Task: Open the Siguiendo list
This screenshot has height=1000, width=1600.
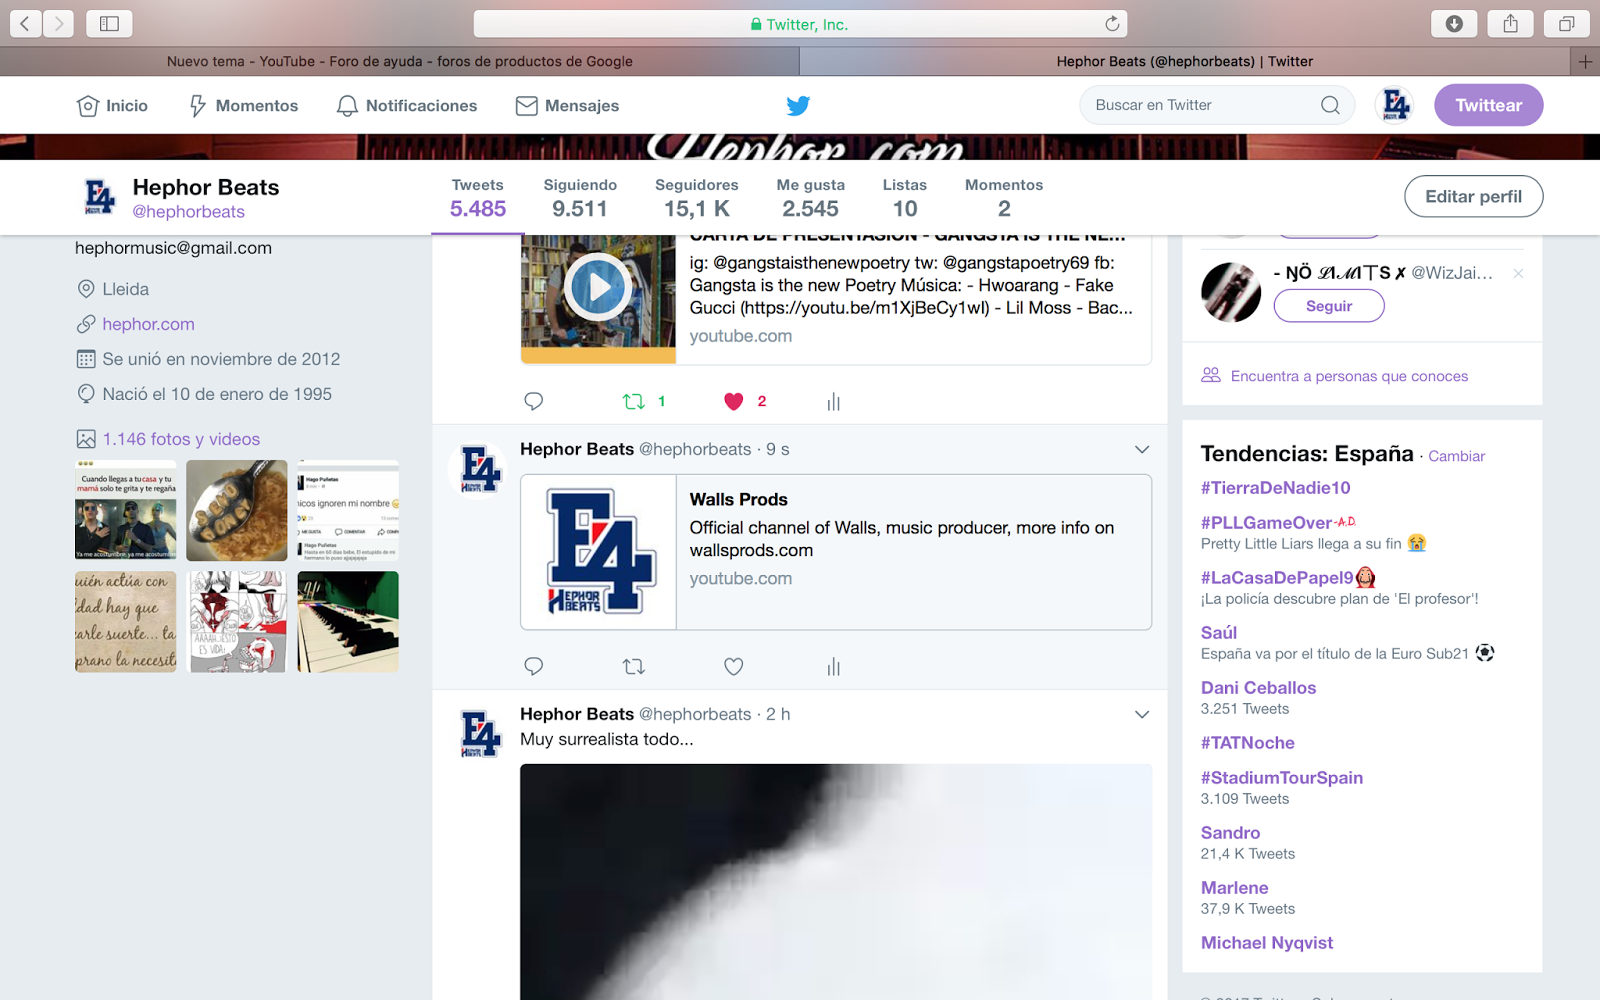Action: [580, 198]
